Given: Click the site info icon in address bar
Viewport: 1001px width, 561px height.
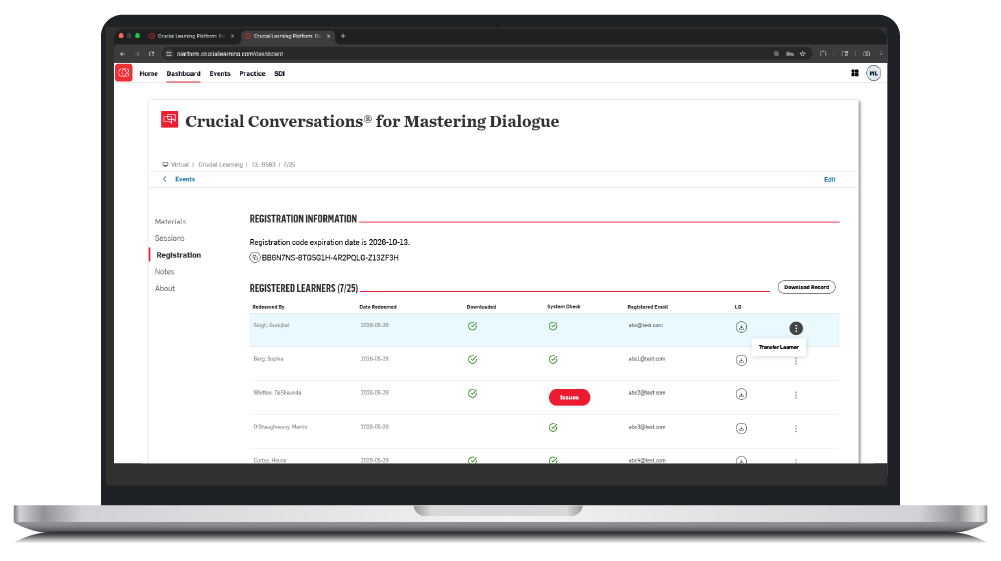Looking at the screenshot, I should coord(169,54).
